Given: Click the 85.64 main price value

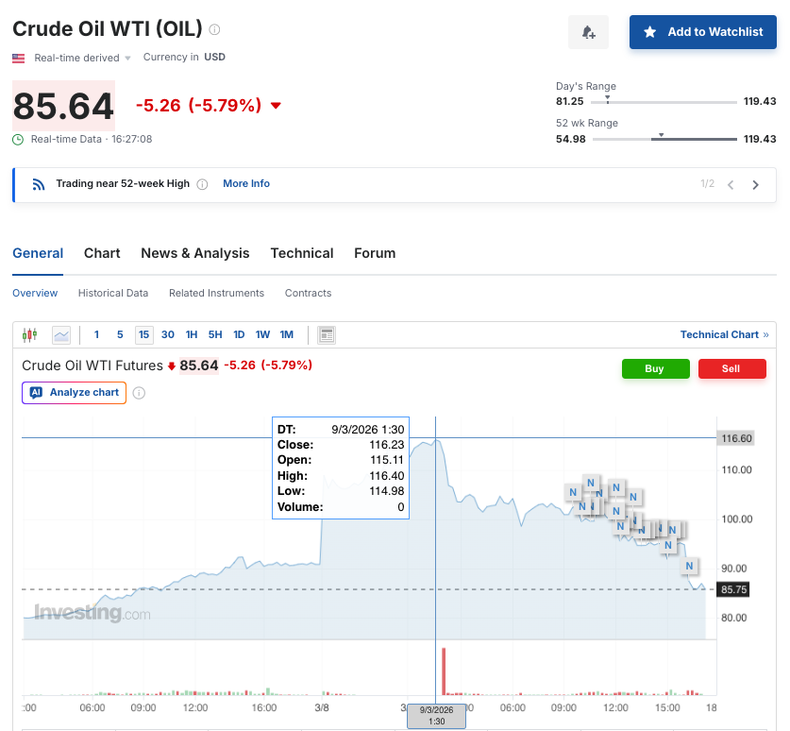Looking at the screenshot, I should (x=63, y=106).
